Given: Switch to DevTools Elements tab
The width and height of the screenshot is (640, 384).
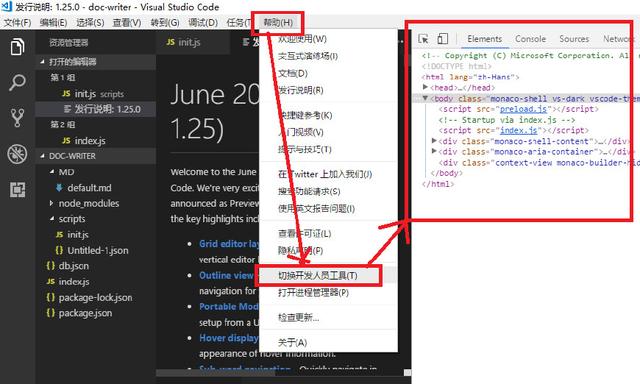Looking at the screenshot, I should (484, 39).
